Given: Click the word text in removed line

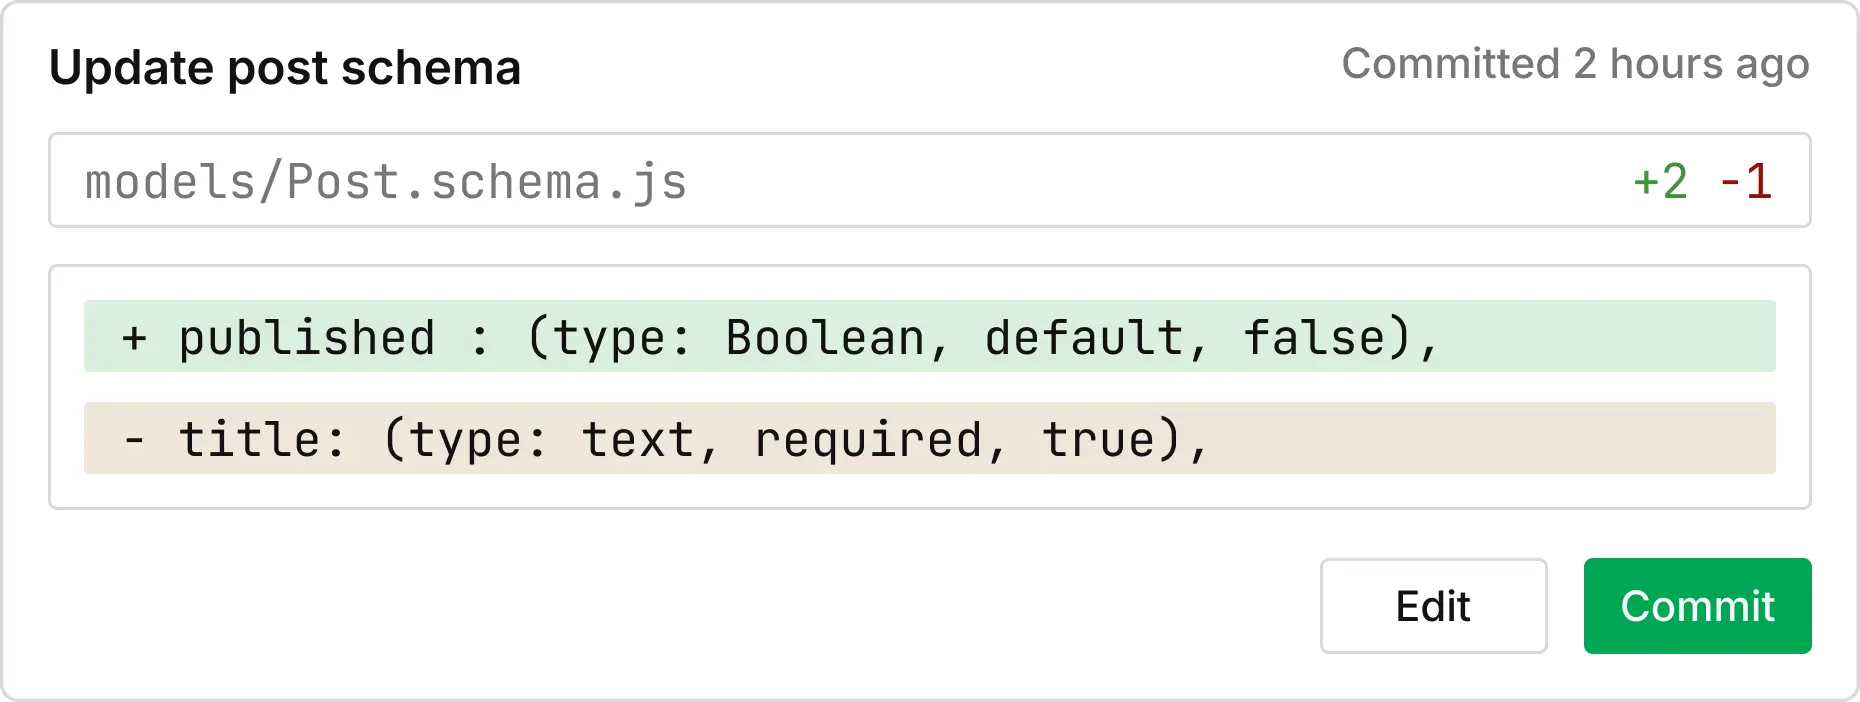Looking at the screenshot, I should [x=637, y=440].
